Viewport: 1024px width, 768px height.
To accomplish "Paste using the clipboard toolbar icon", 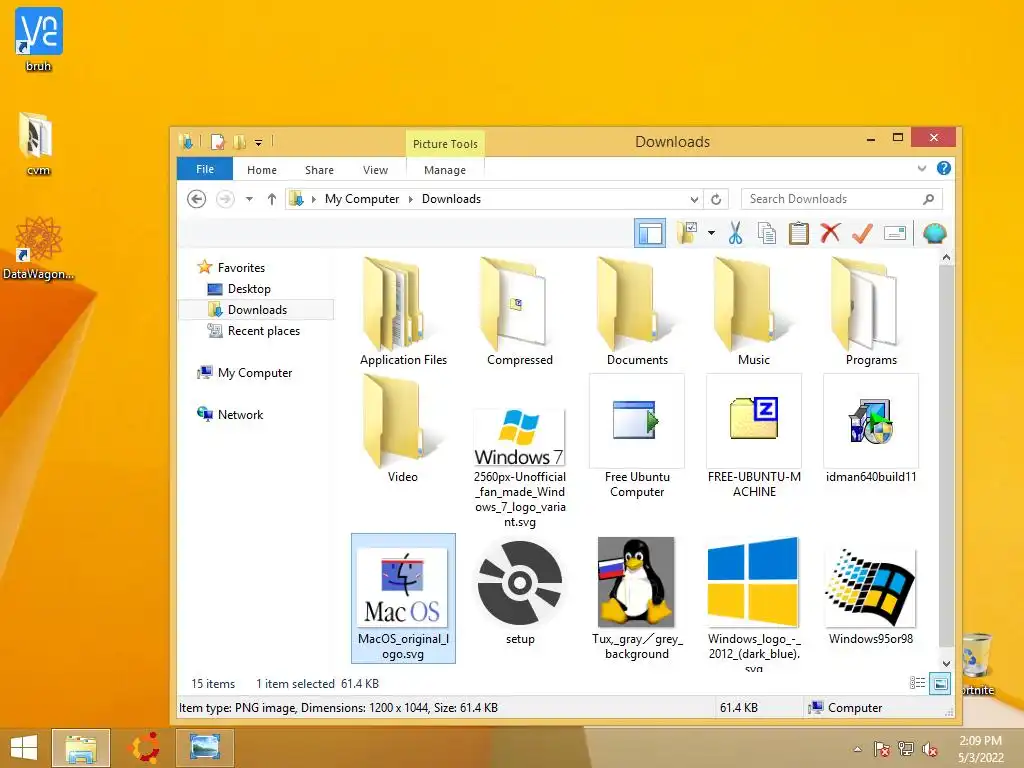I will click(x=798, y=233).
